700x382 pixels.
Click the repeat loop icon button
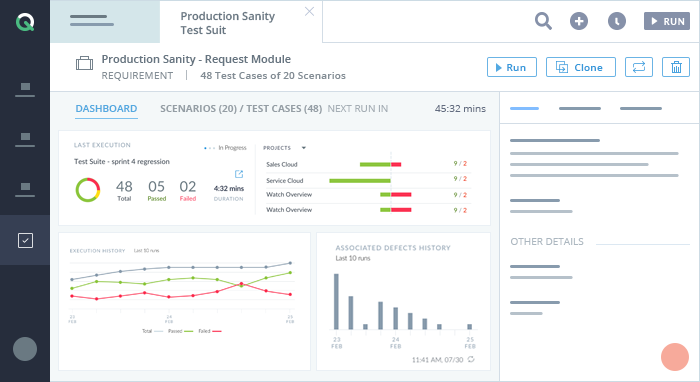(x=639, y=67)
